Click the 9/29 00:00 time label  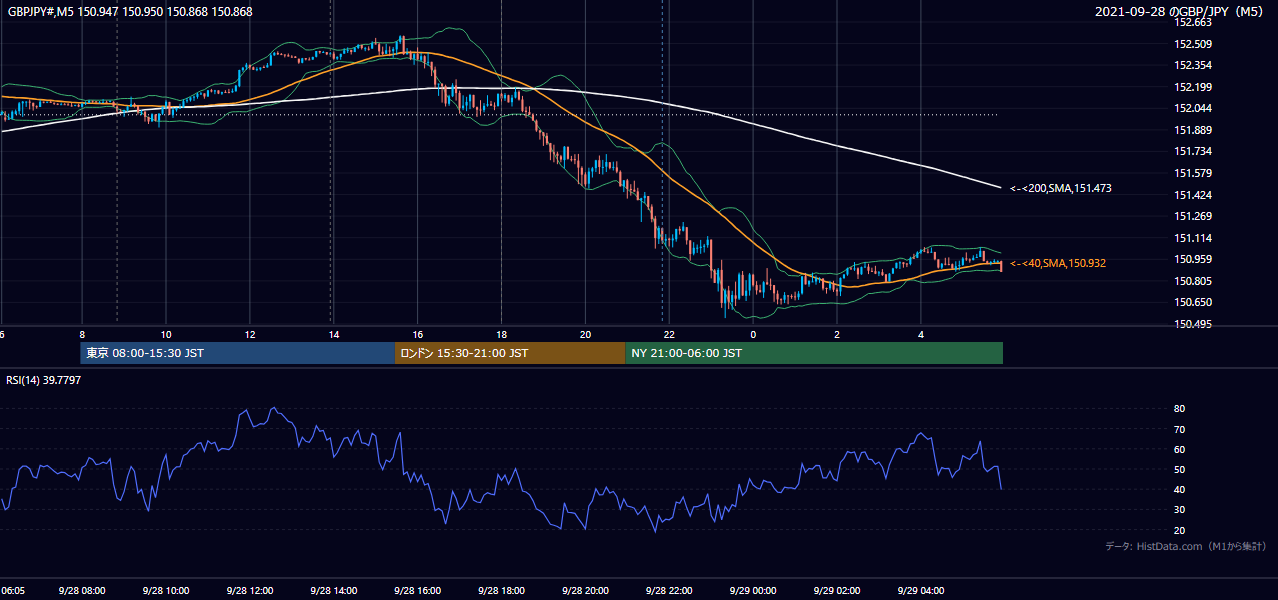[753, 591]
